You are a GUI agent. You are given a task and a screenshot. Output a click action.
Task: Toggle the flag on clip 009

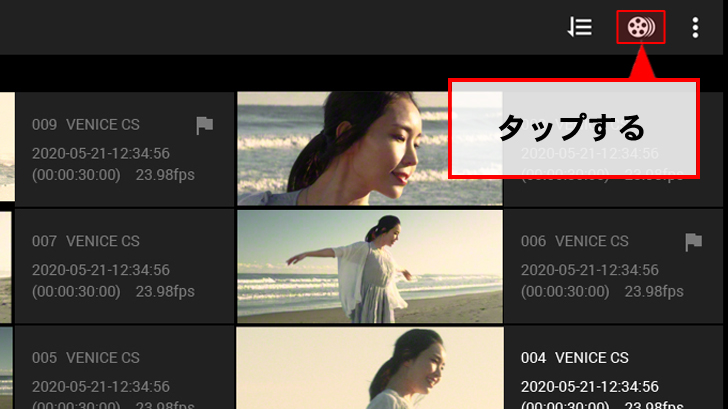[x=204, y=125]
